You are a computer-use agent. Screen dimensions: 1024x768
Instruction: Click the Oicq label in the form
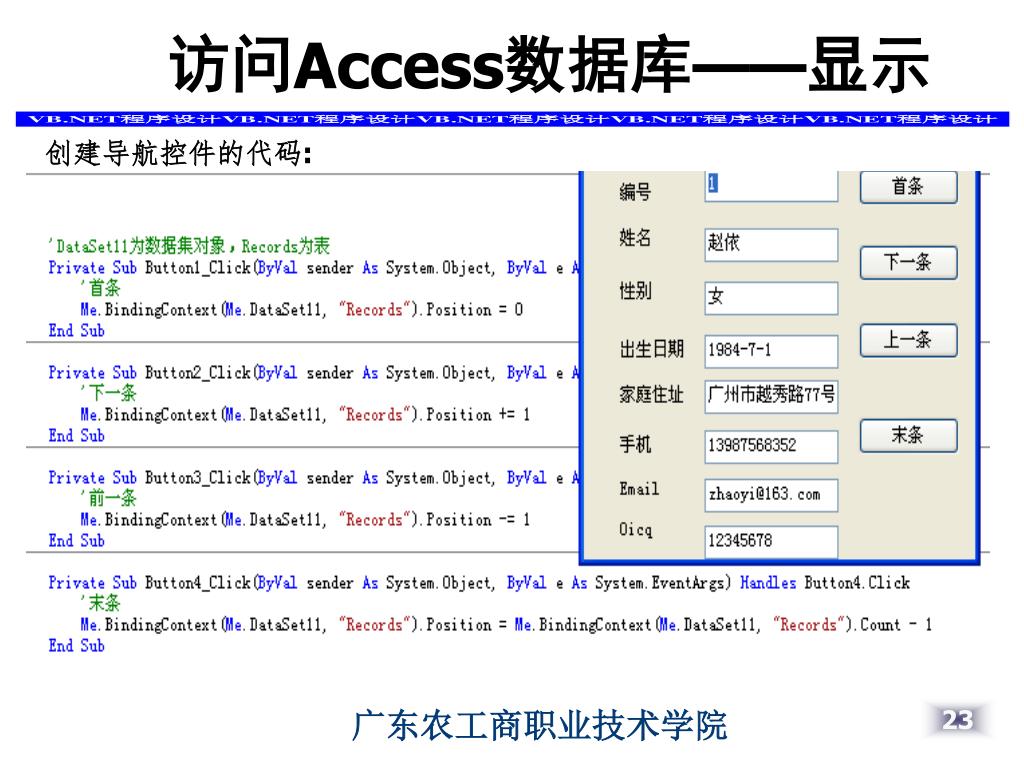pos(636,530)
